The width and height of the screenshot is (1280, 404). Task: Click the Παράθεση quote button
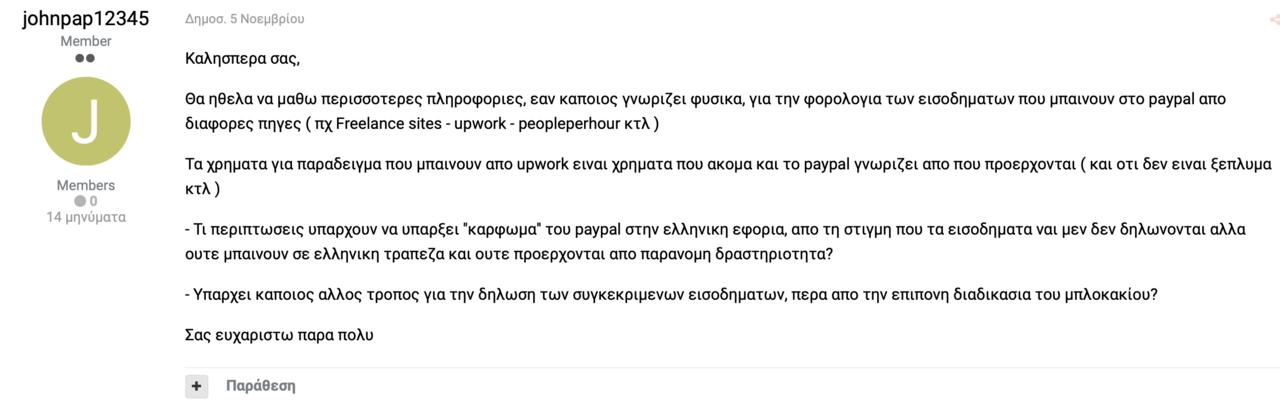click(x=260, y=386)
